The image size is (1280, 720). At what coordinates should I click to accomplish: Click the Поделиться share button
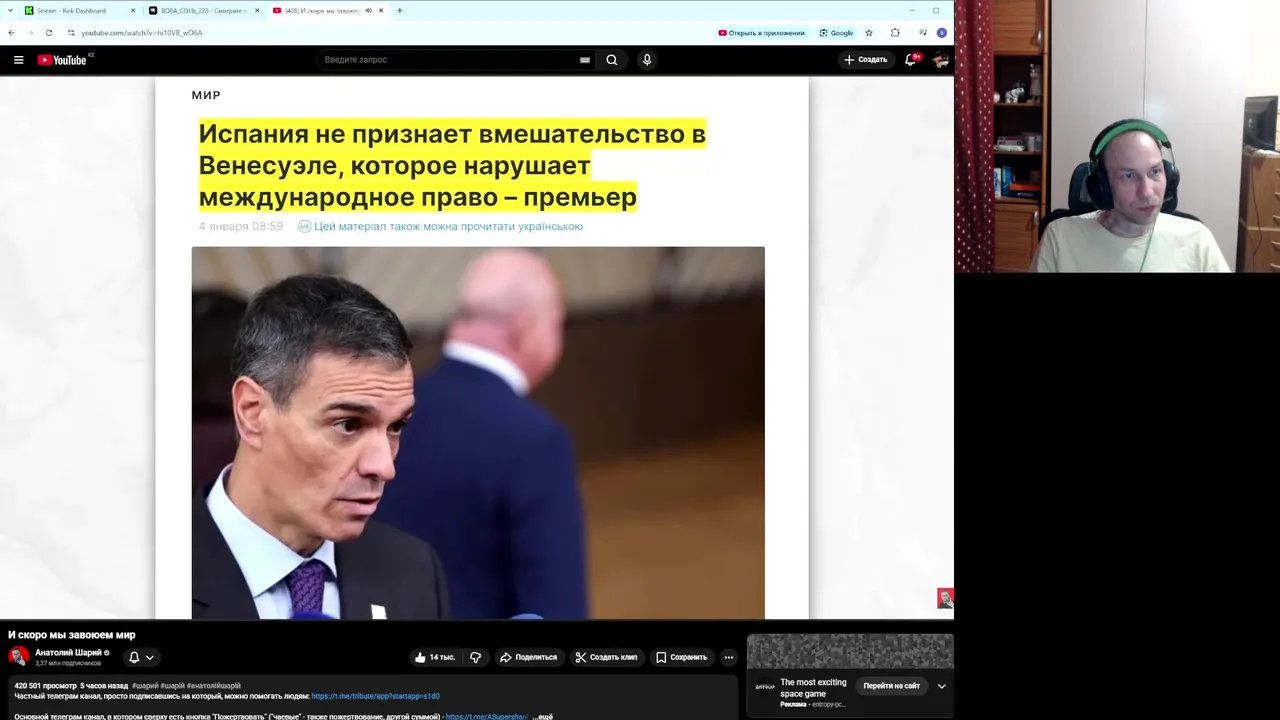(528, 657)
